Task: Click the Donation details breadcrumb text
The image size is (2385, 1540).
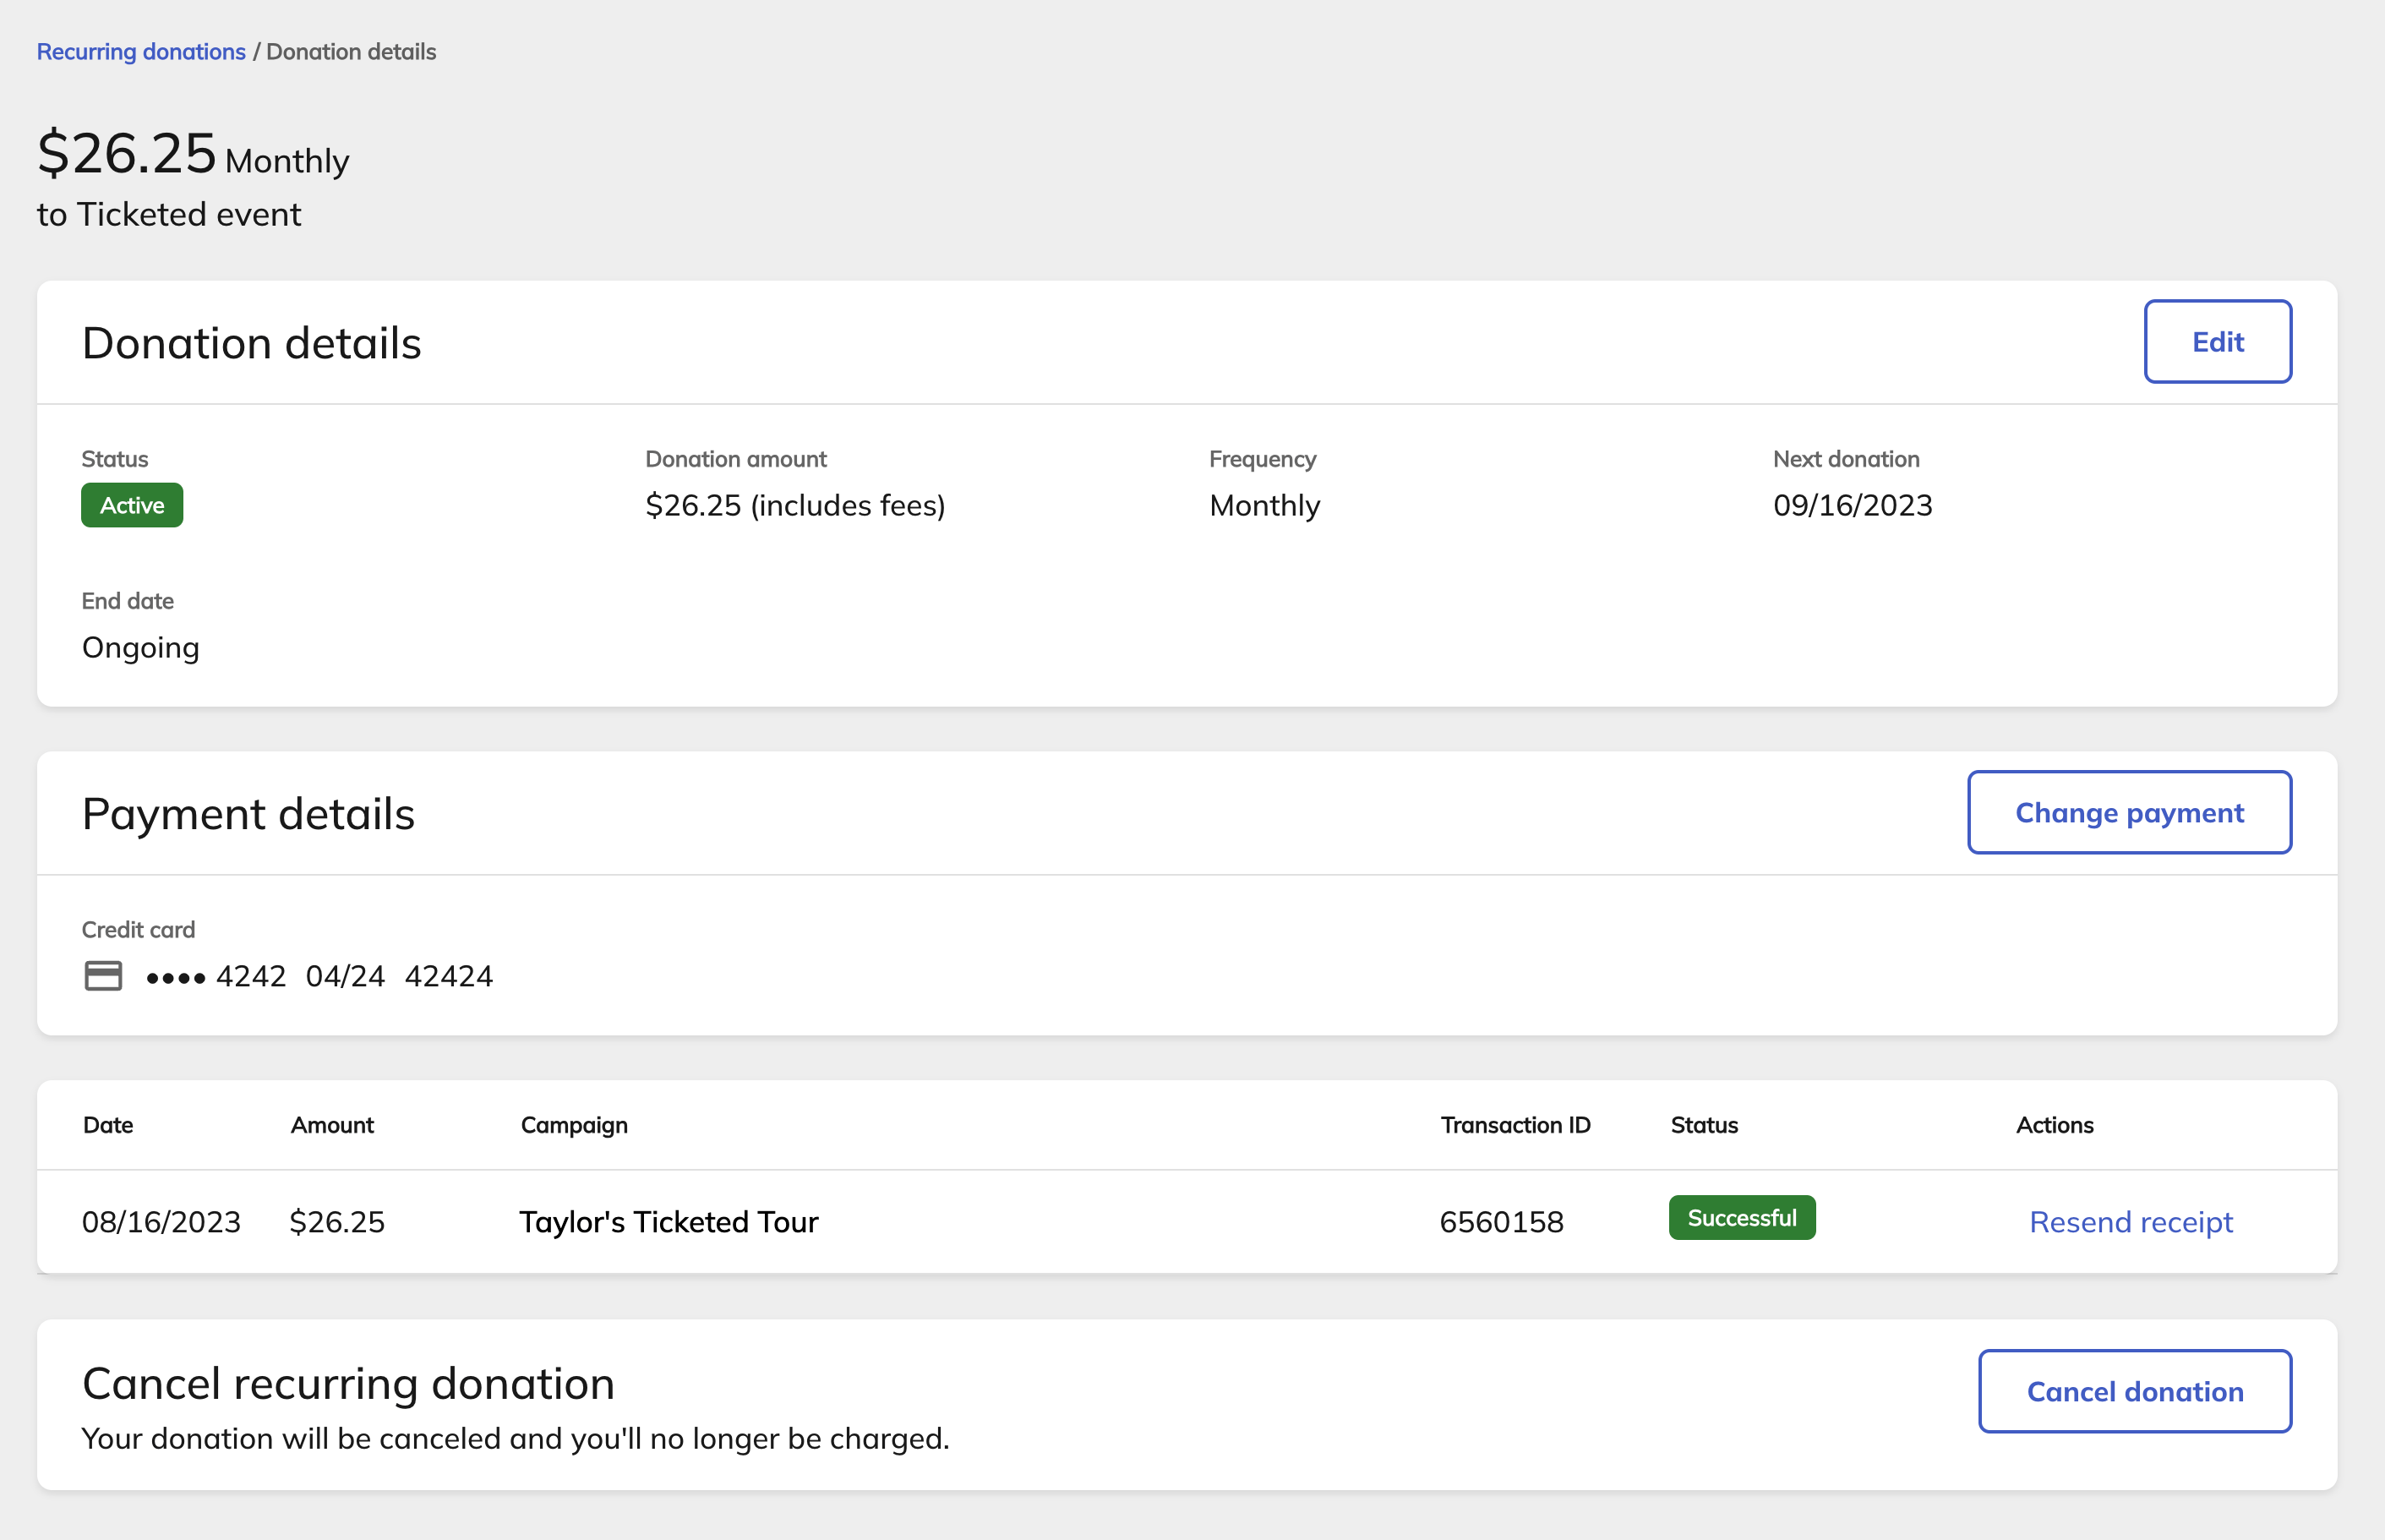Action: (351, 52)
